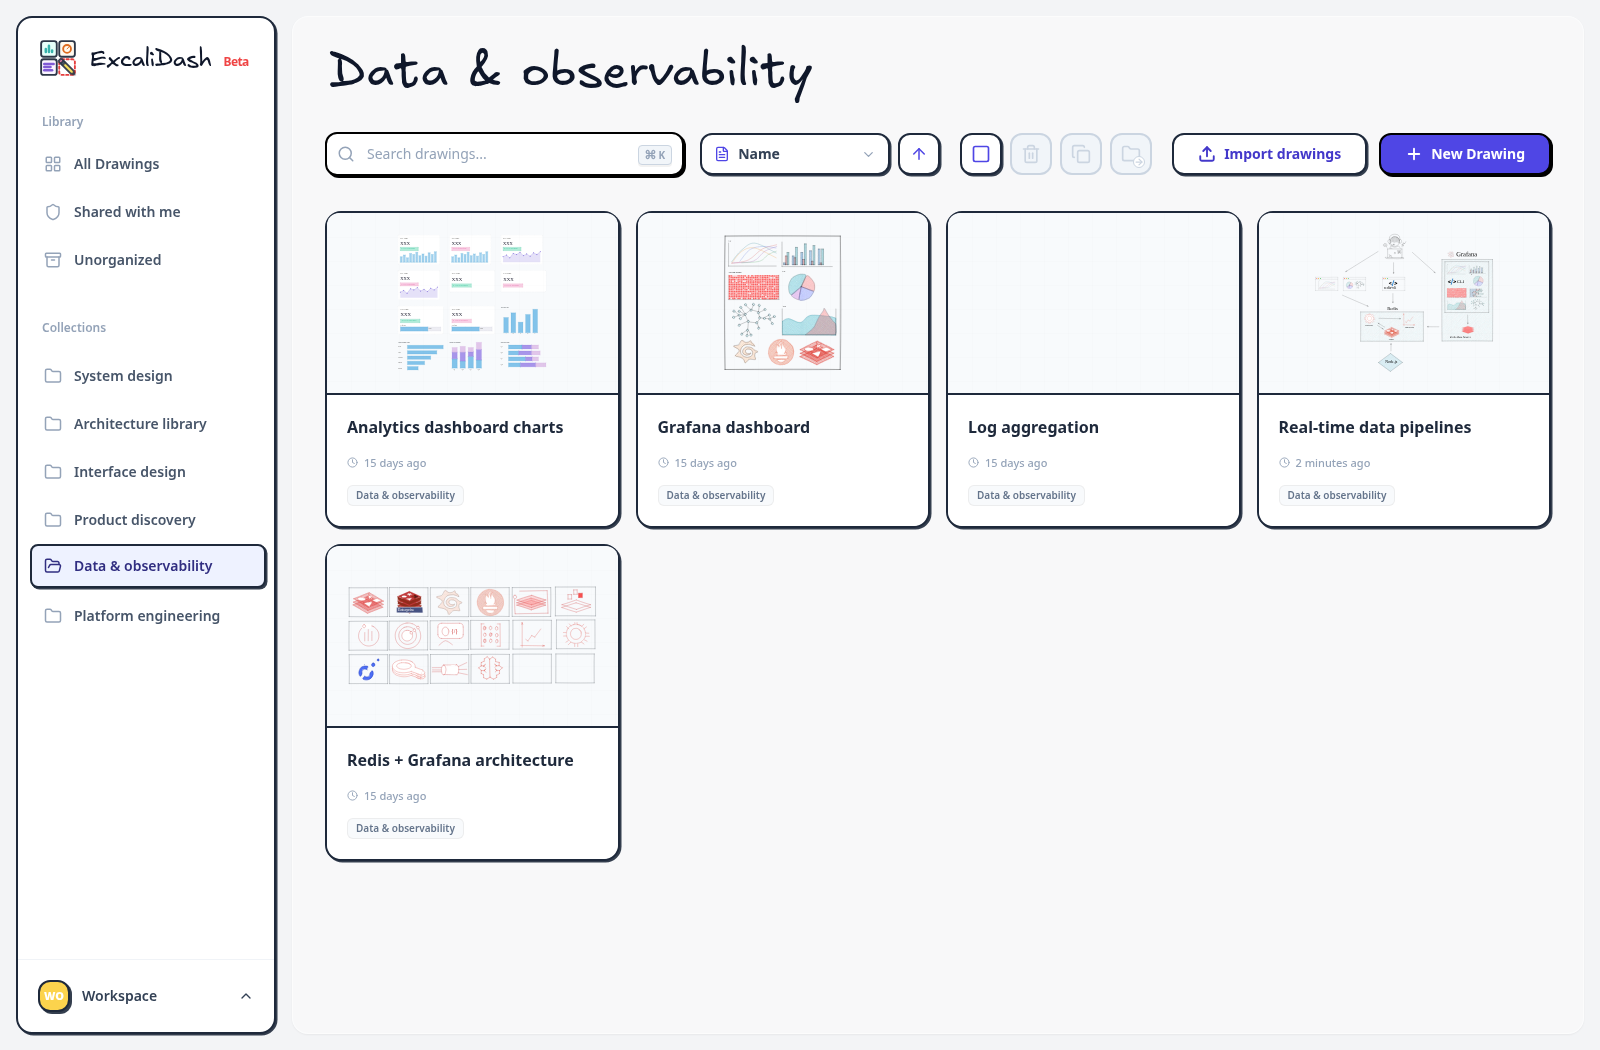1600x1050 pixels.
Task: Open All Drawings in the sidebar
Action: pyautogui.click(x=148, y=164)
